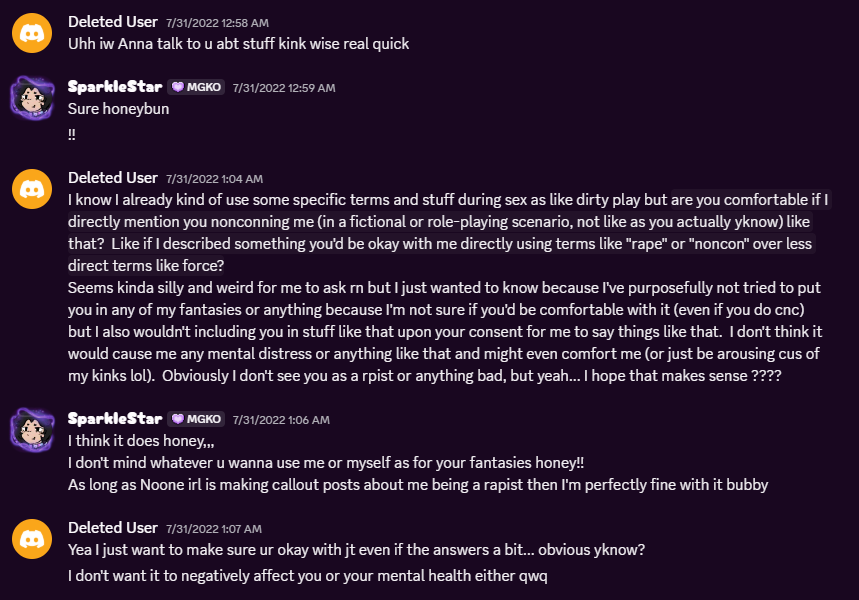Image resolution: width=859 pixels, height=600 pixels.
Task: Click MGKO server tag beside 12:59 AM message
Action: [x=196, y=87]
